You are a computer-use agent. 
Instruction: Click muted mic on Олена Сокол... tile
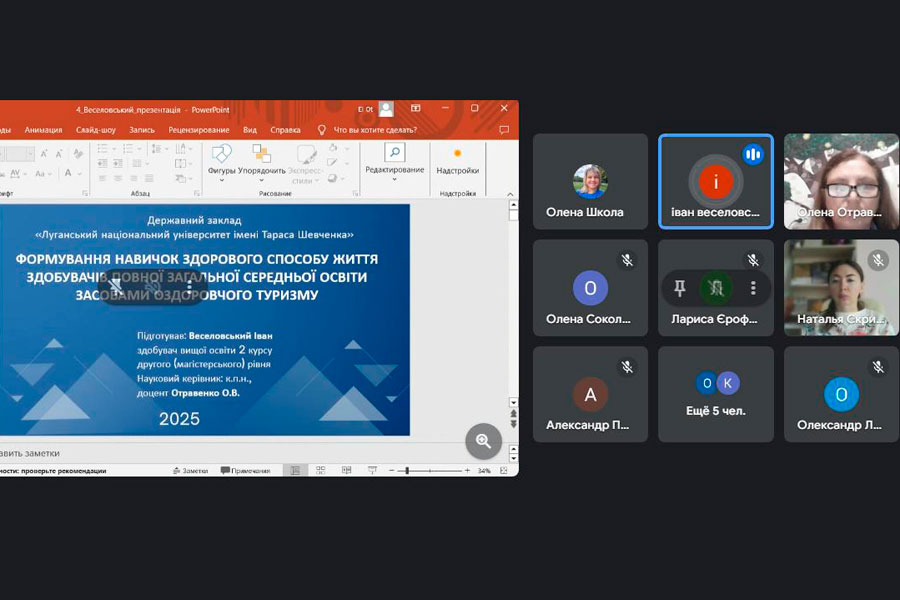click(627, 260)
